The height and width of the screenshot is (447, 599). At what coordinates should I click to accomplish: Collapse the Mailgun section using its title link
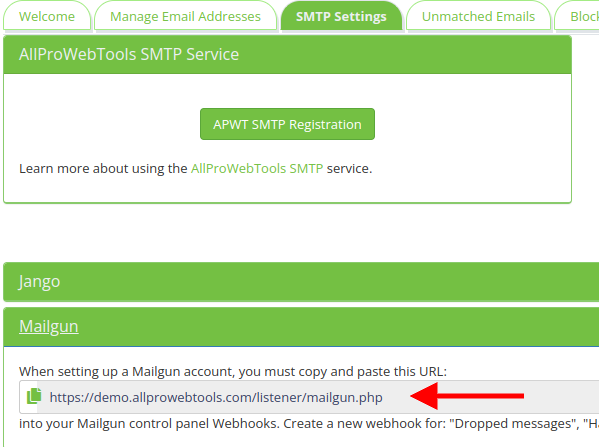tap(49, 327)
